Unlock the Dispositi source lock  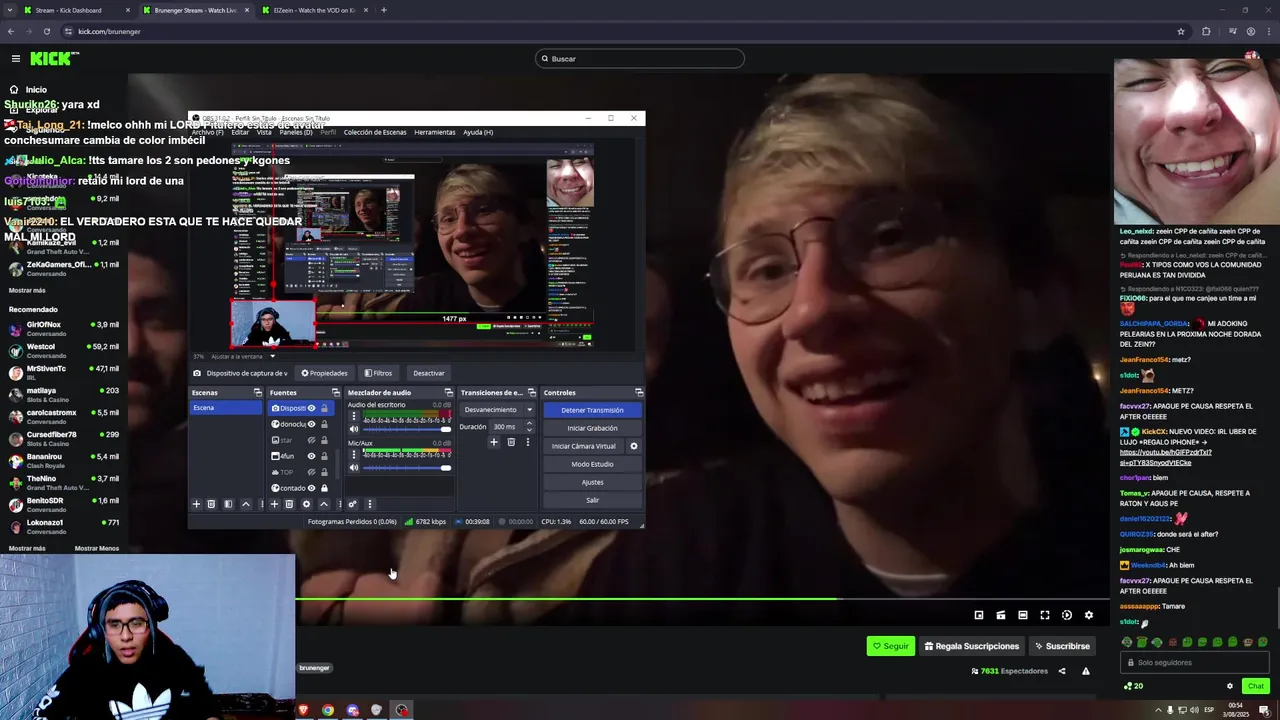tap(324, 408)
